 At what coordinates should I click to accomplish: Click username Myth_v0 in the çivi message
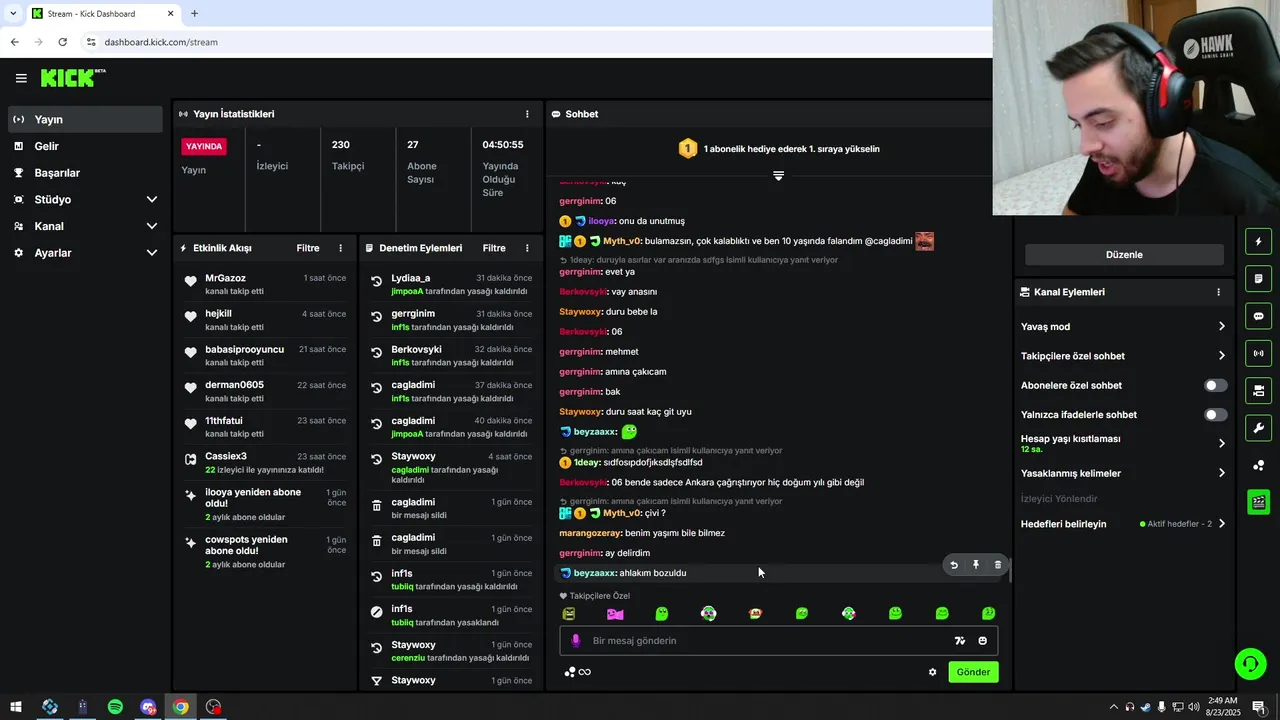(x=621, y=513)
